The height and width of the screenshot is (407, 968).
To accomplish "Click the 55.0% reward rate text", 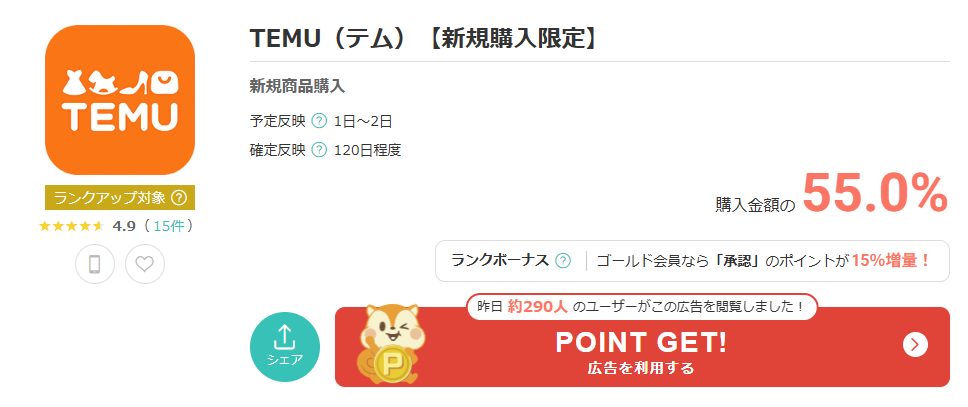I will (874, 194).
